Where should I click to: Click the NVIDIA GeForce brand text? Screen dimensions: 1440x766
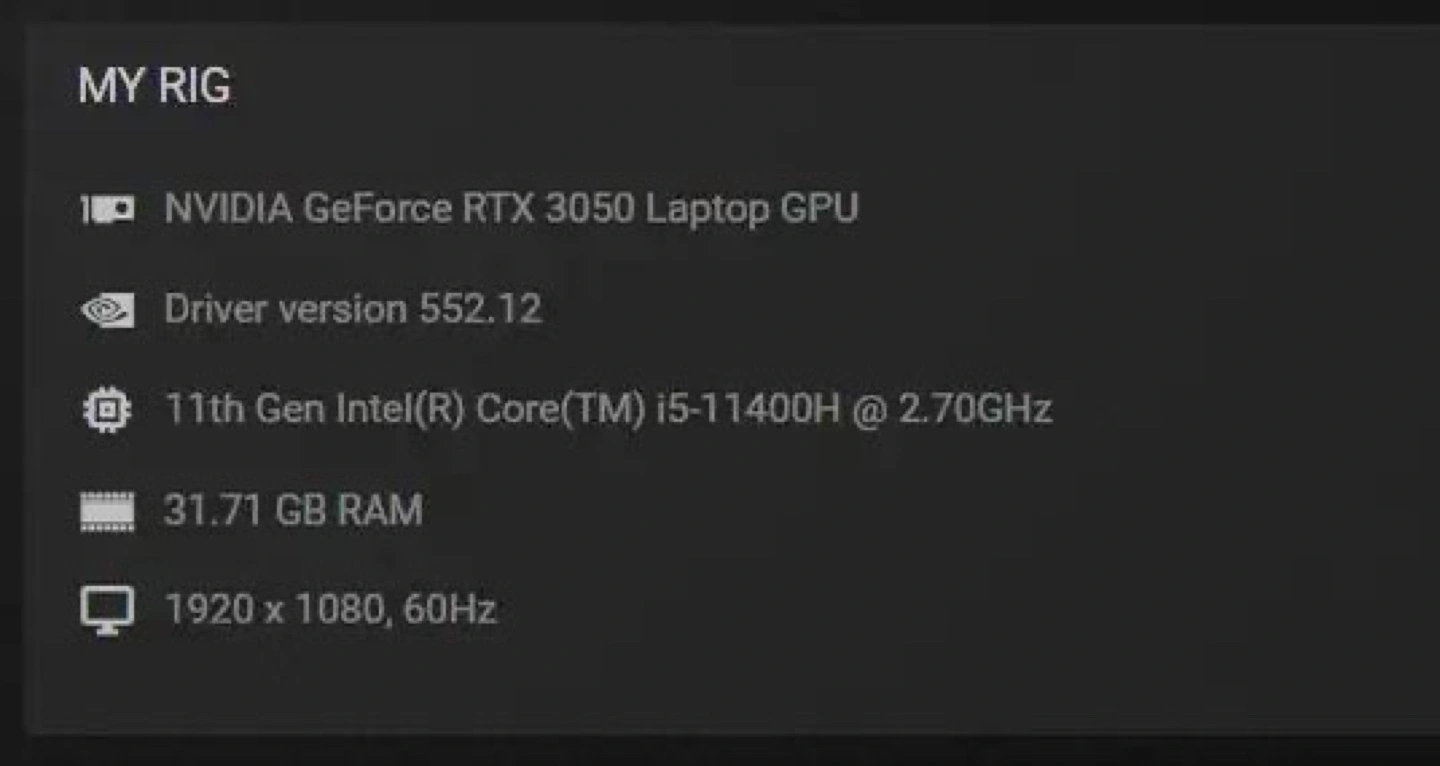tap(308, 209)
